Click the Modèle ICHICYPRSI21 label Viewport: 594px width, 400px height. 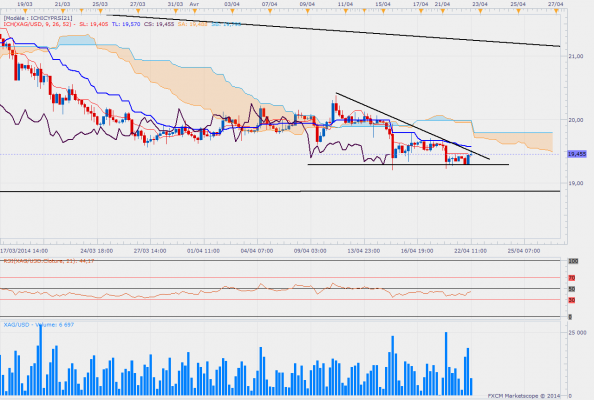(x=38, y=18)
